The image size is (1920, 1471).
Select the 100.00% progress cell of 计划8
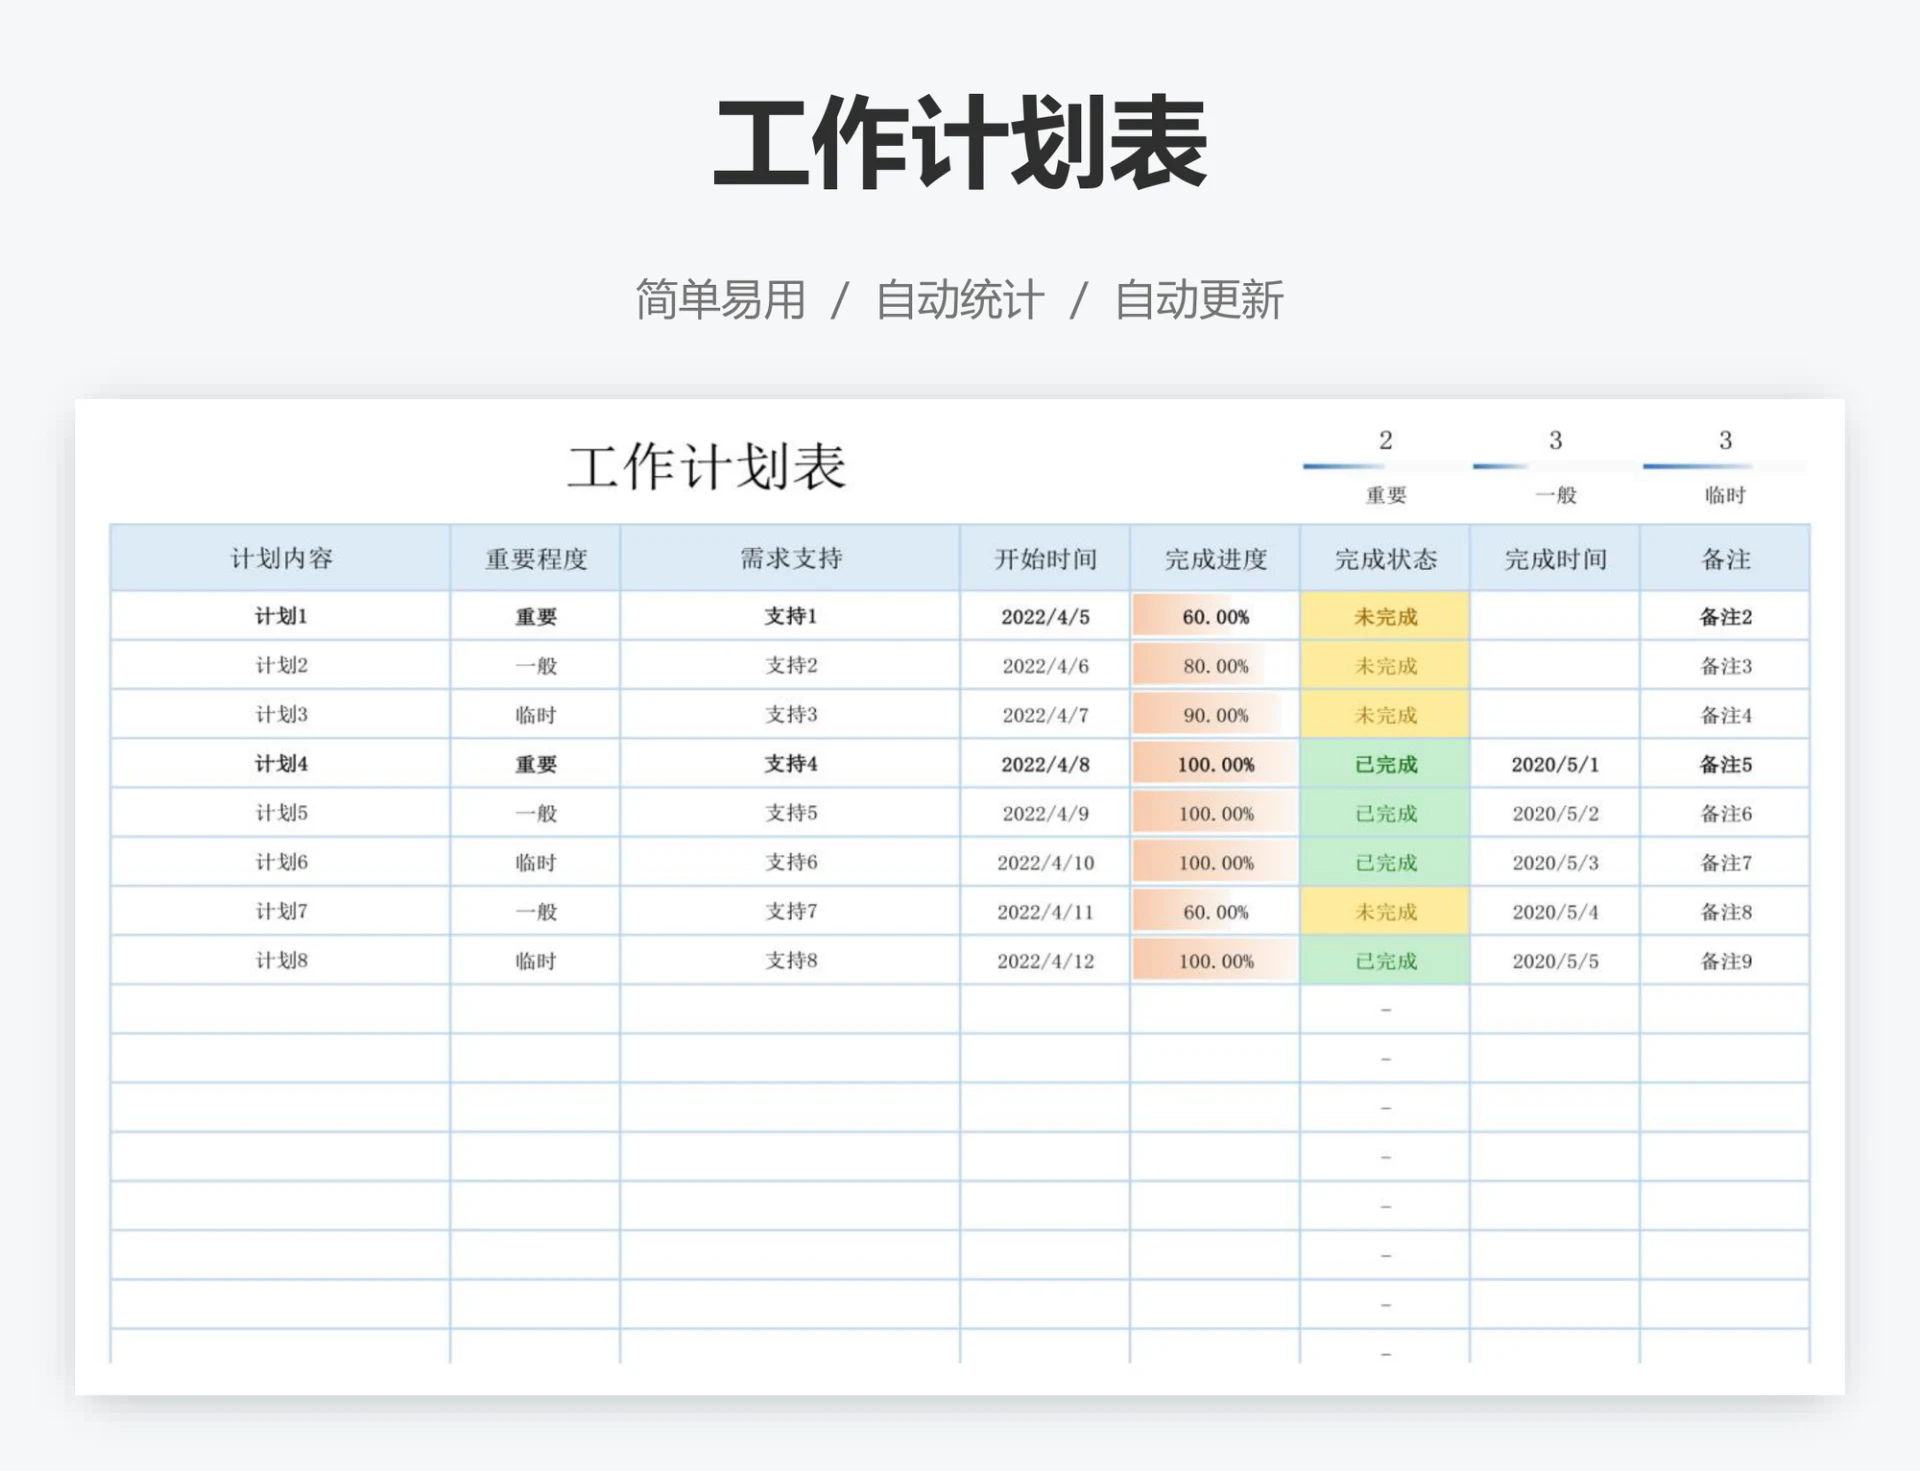tap(1213, 960)
